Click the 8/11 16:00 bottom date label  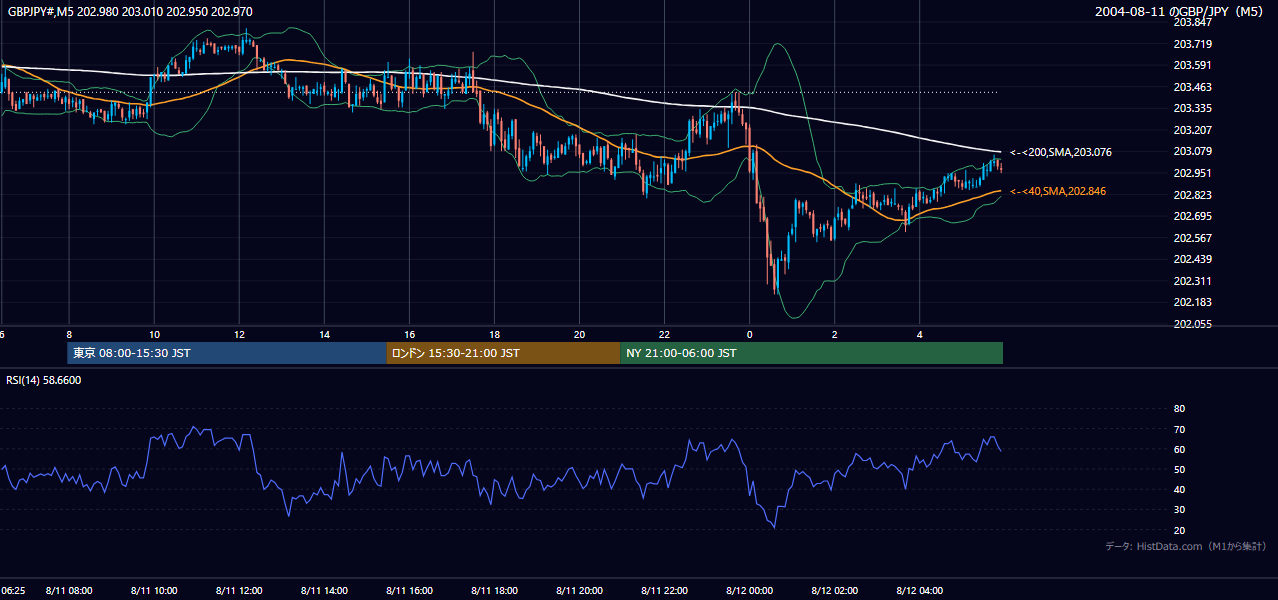pyautogui.click(x=409, y=591)
